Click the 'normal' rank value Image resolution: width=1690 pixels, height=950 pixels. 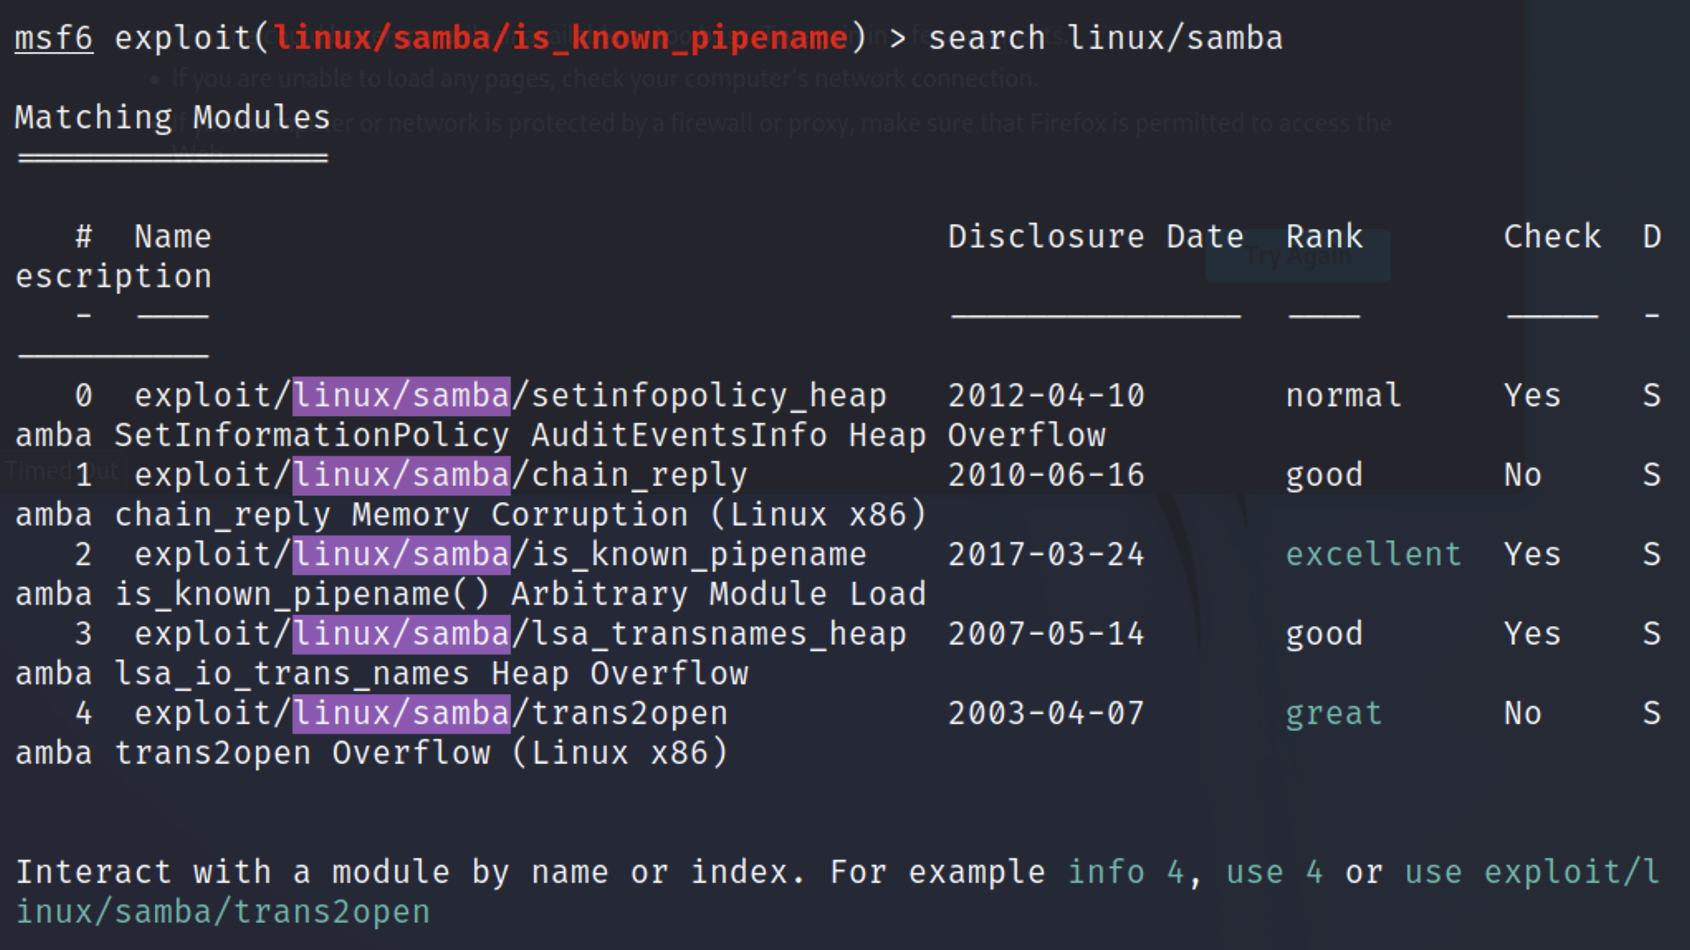(1343, 396)
